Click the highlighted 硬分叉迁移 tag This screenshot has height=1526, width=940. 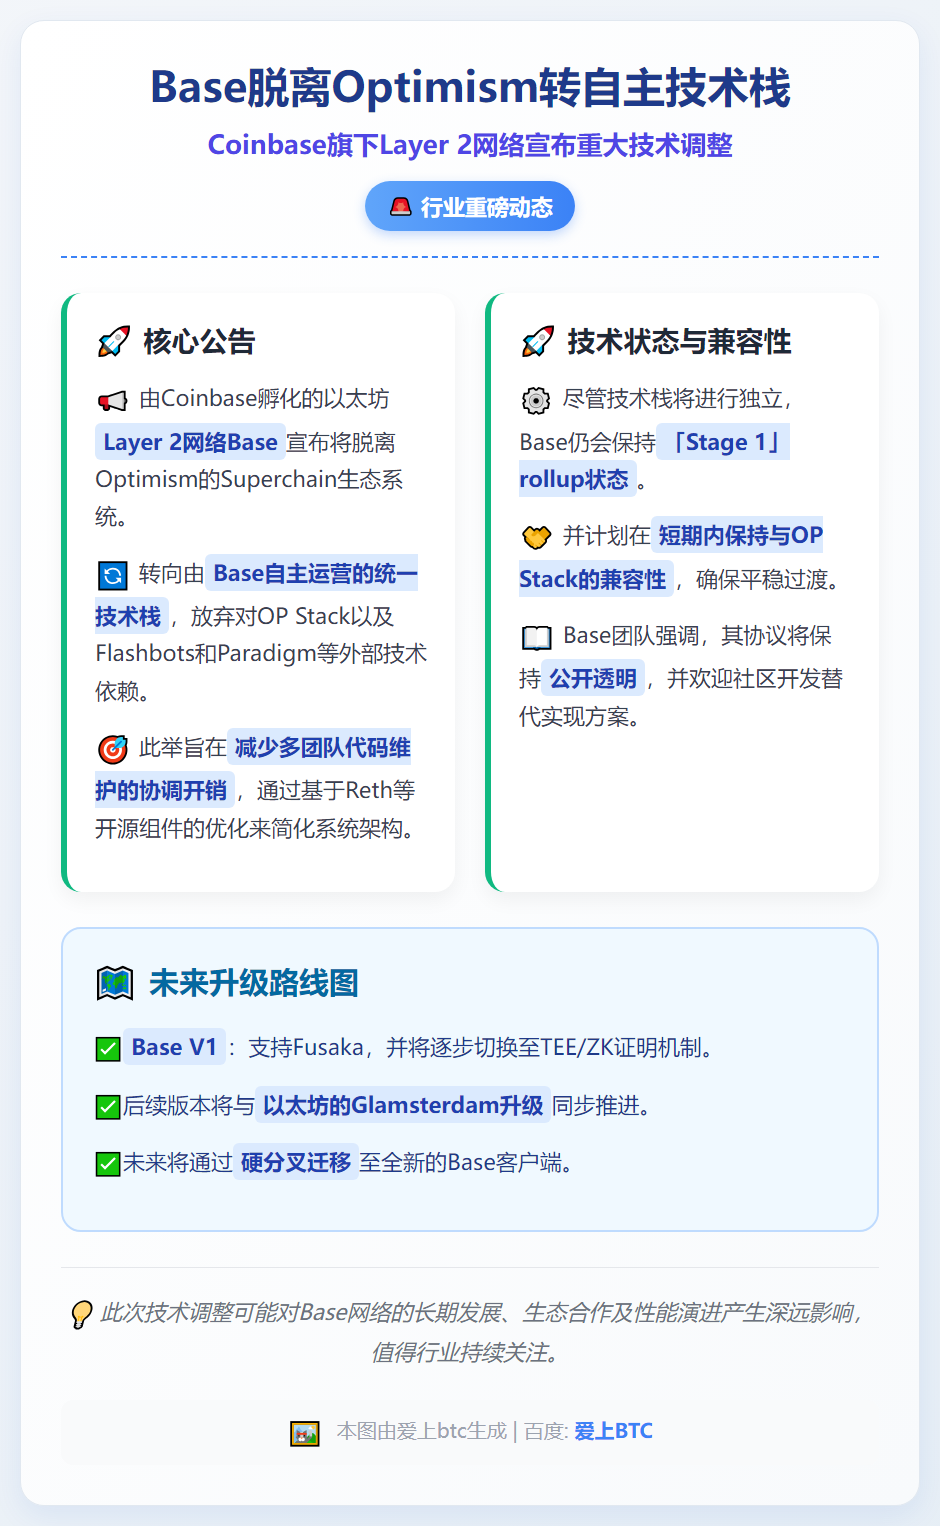point(296,1162)
